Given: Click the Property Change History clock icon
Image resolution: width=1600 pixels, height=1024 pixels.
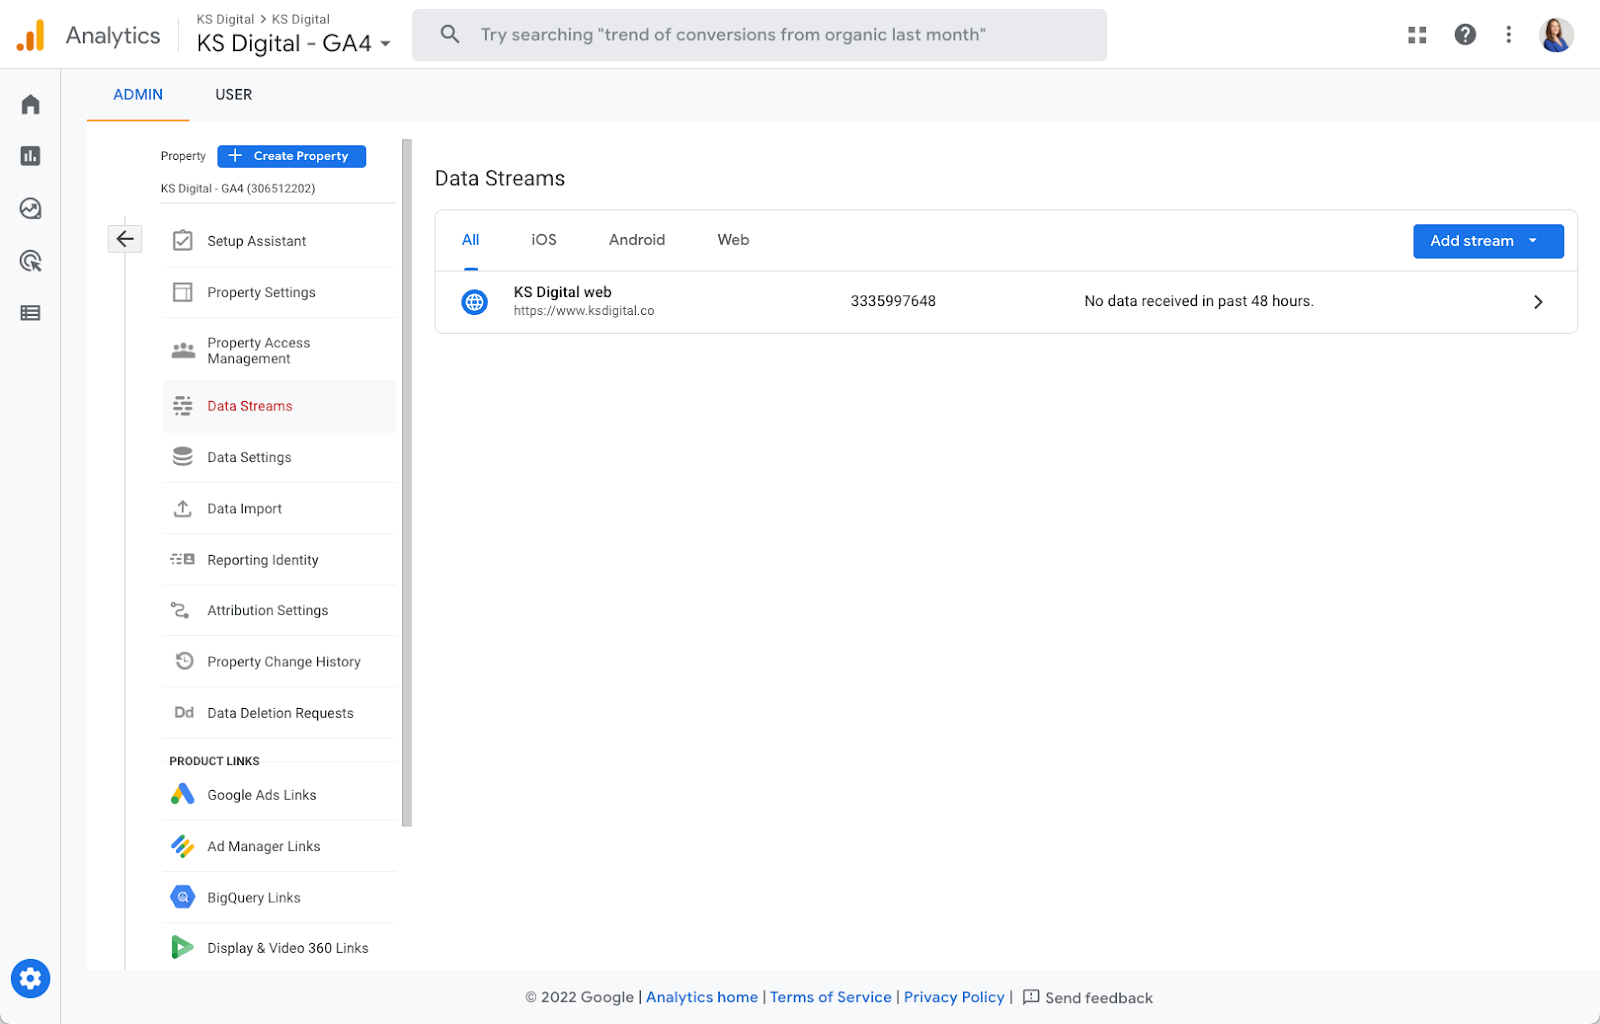Looking at the screenshot, I should pyautogui.click(x=184, y=661).
